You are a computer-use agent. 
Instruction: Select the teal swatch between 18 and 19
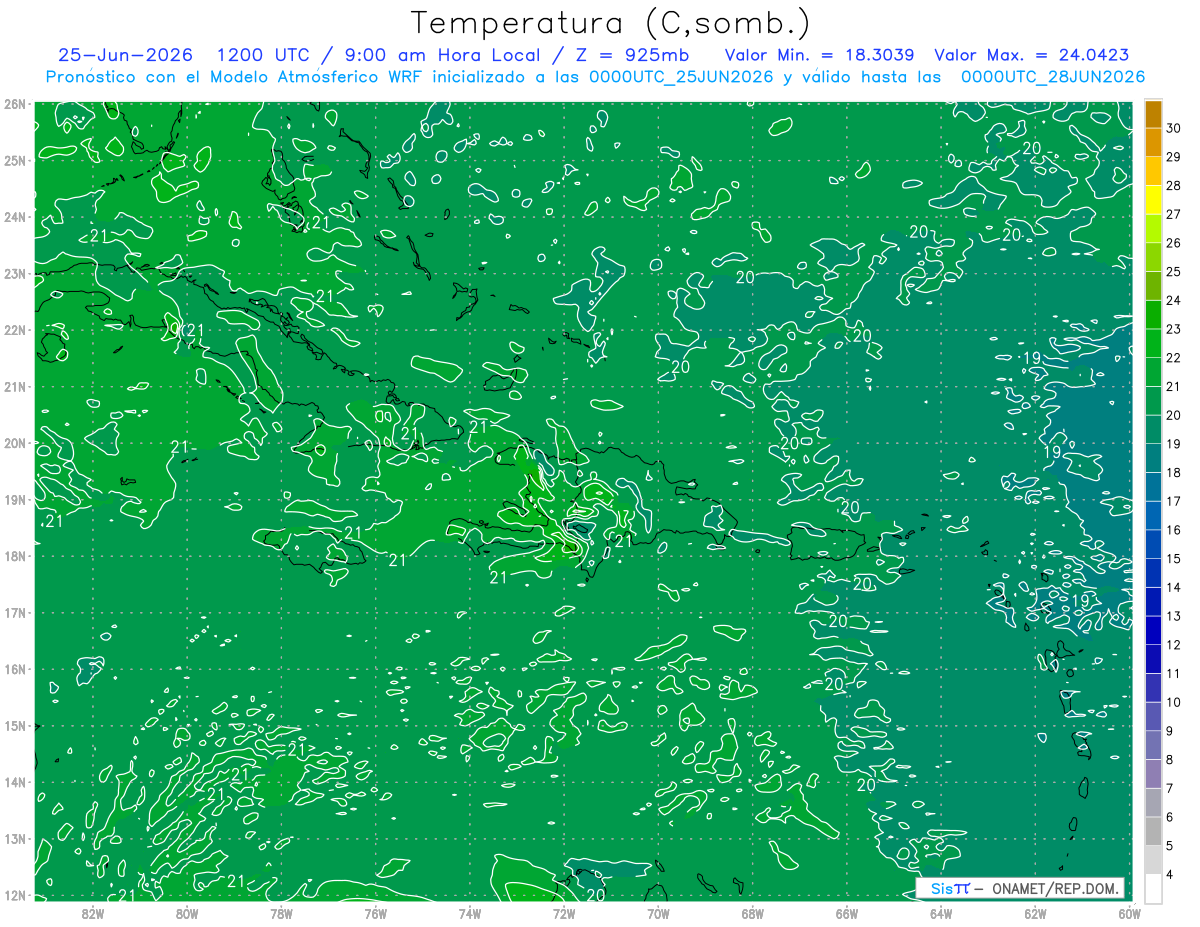pyautogui.click(x=1153, y=458)
